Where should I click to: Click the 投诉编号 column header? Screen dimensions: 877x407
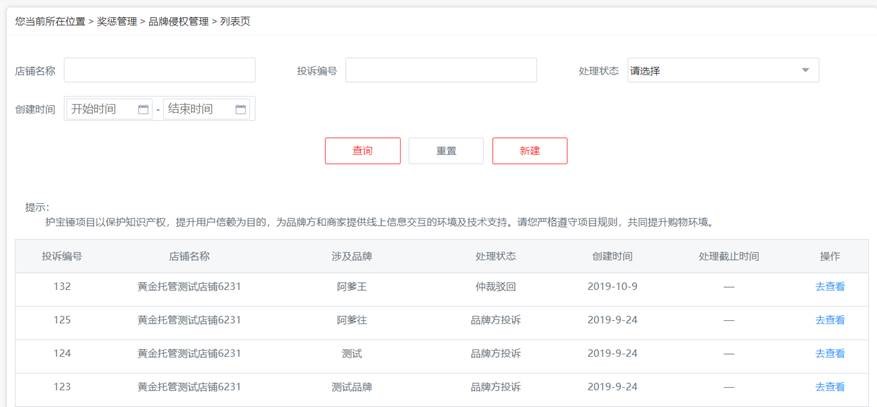pyautogui.click(x=62, y=256)
